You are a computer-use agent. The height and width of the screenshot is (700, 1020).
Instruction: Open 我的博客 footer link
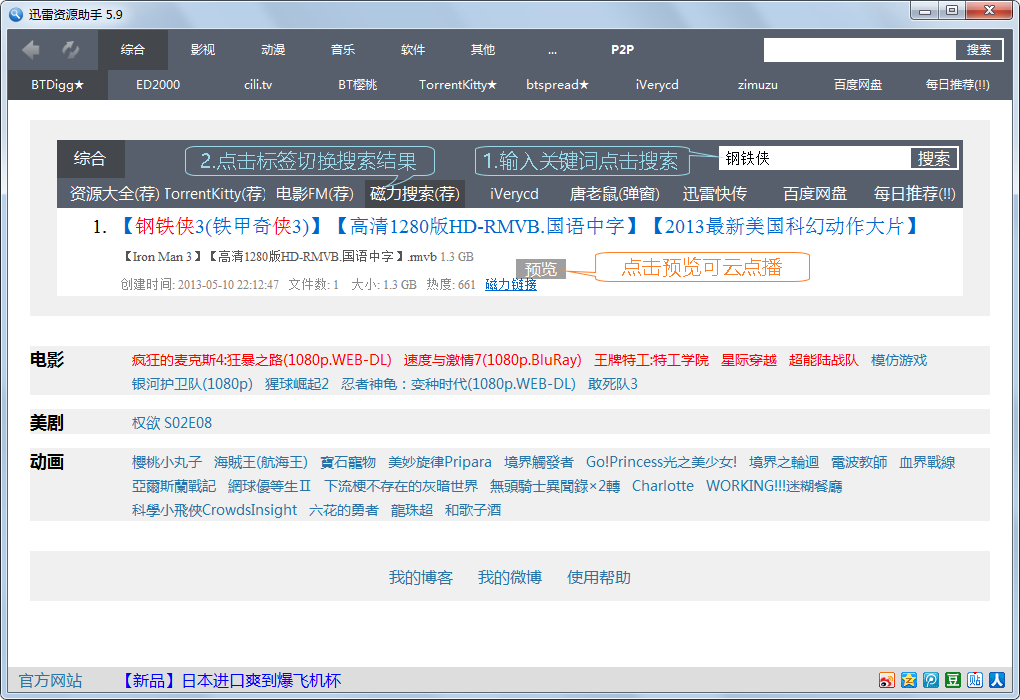(x=421, y=577)
